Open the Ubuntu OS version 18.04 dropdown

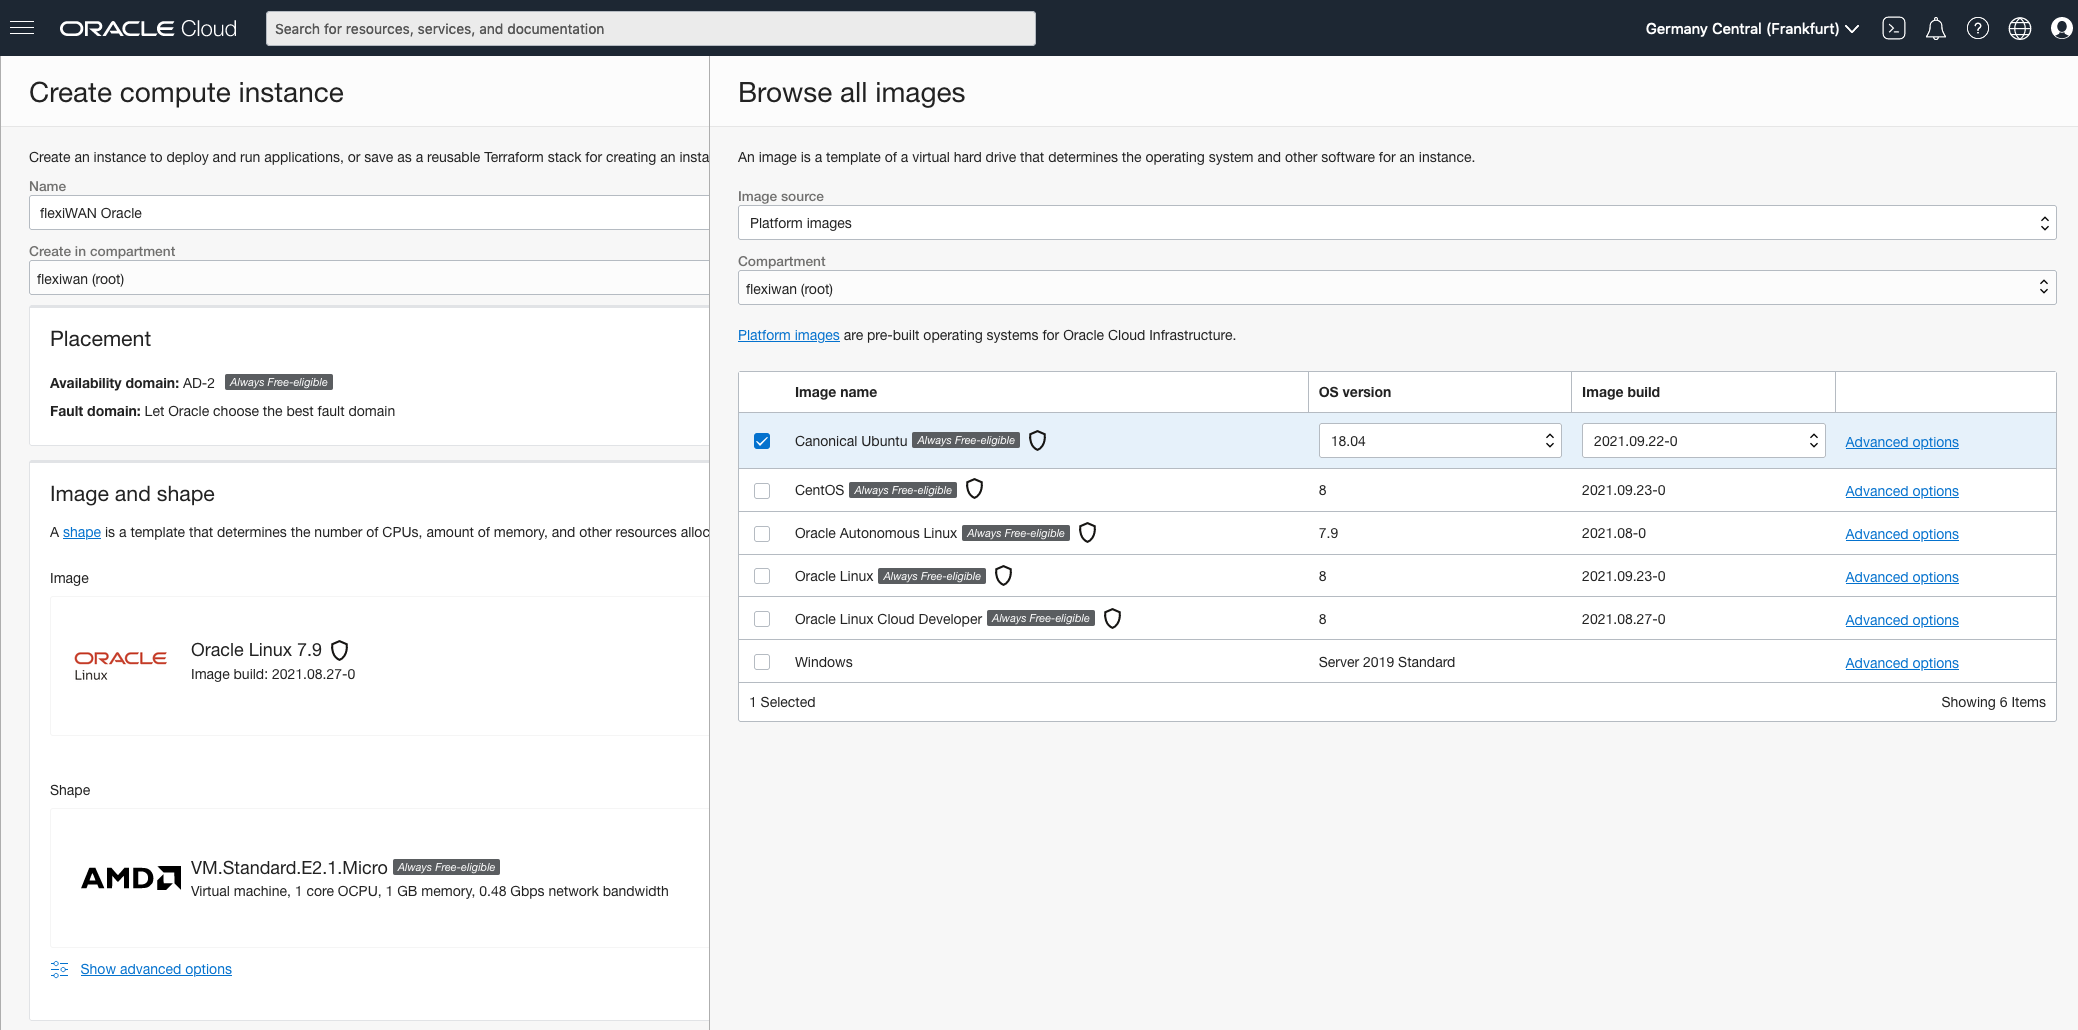pos(1439,441)
